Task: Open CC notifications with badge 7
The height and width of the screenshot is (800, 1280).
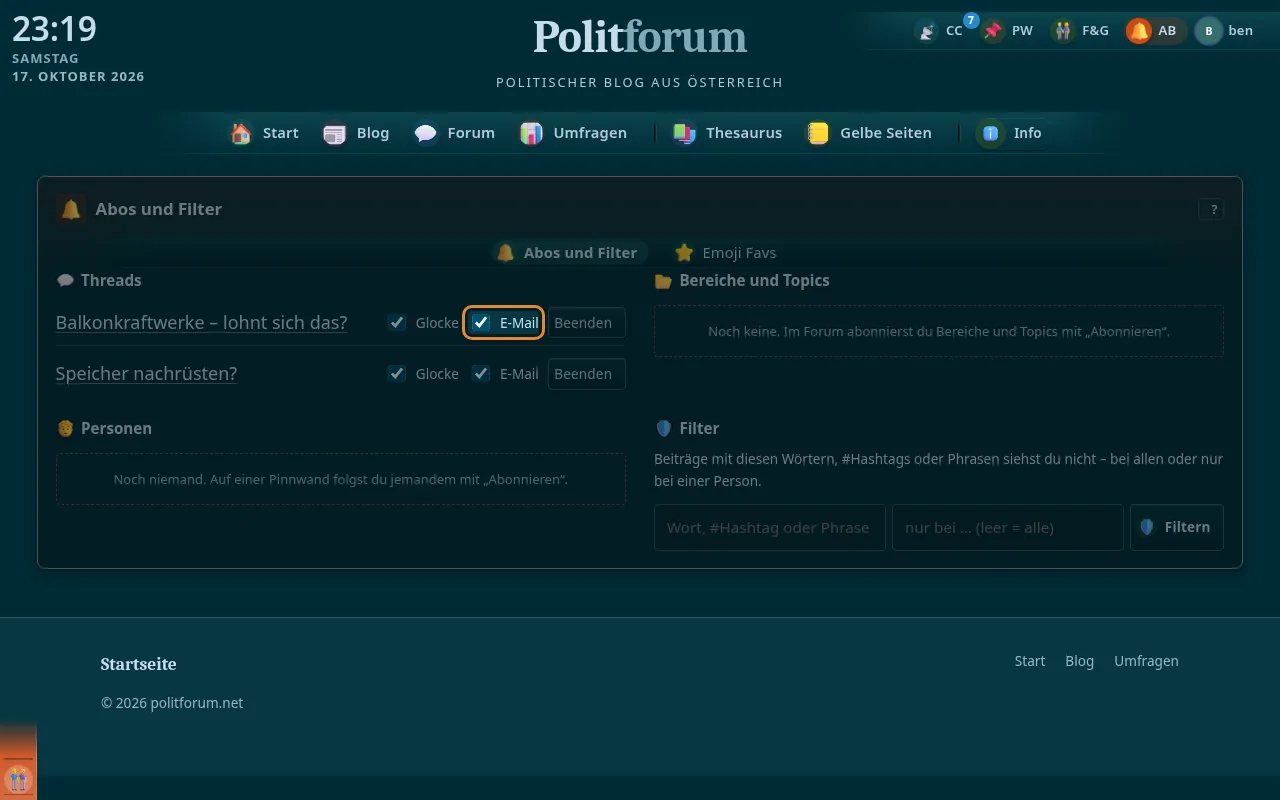Action: point(940,31)
